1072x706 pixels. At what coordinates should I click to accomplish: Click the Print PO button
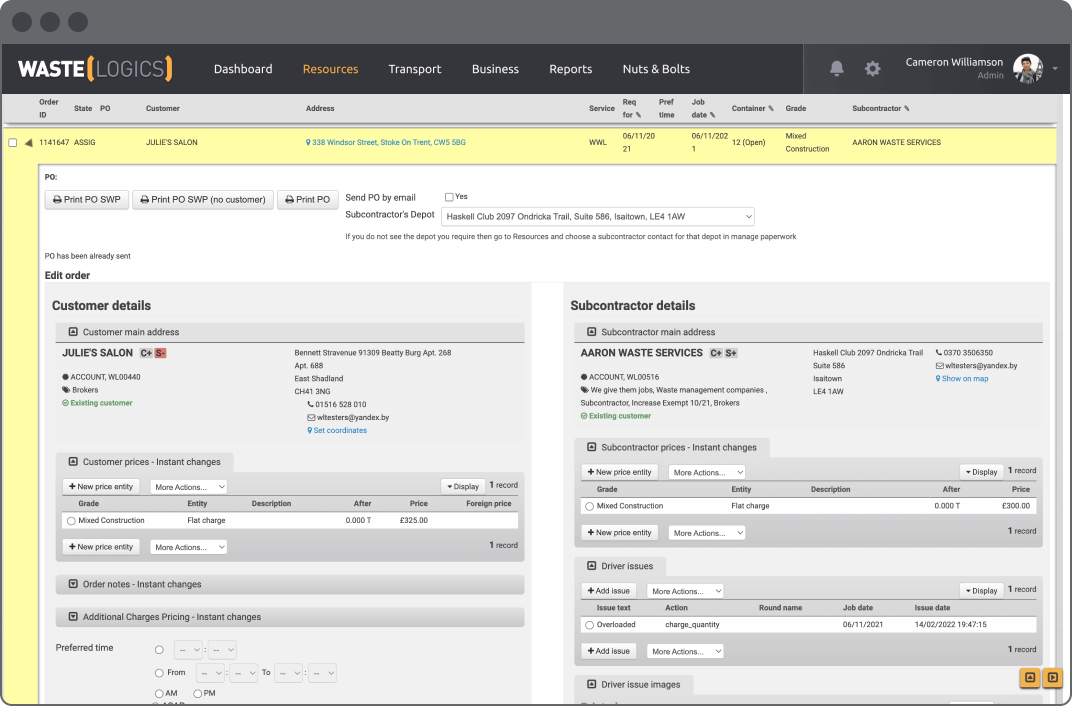point(308,200)
